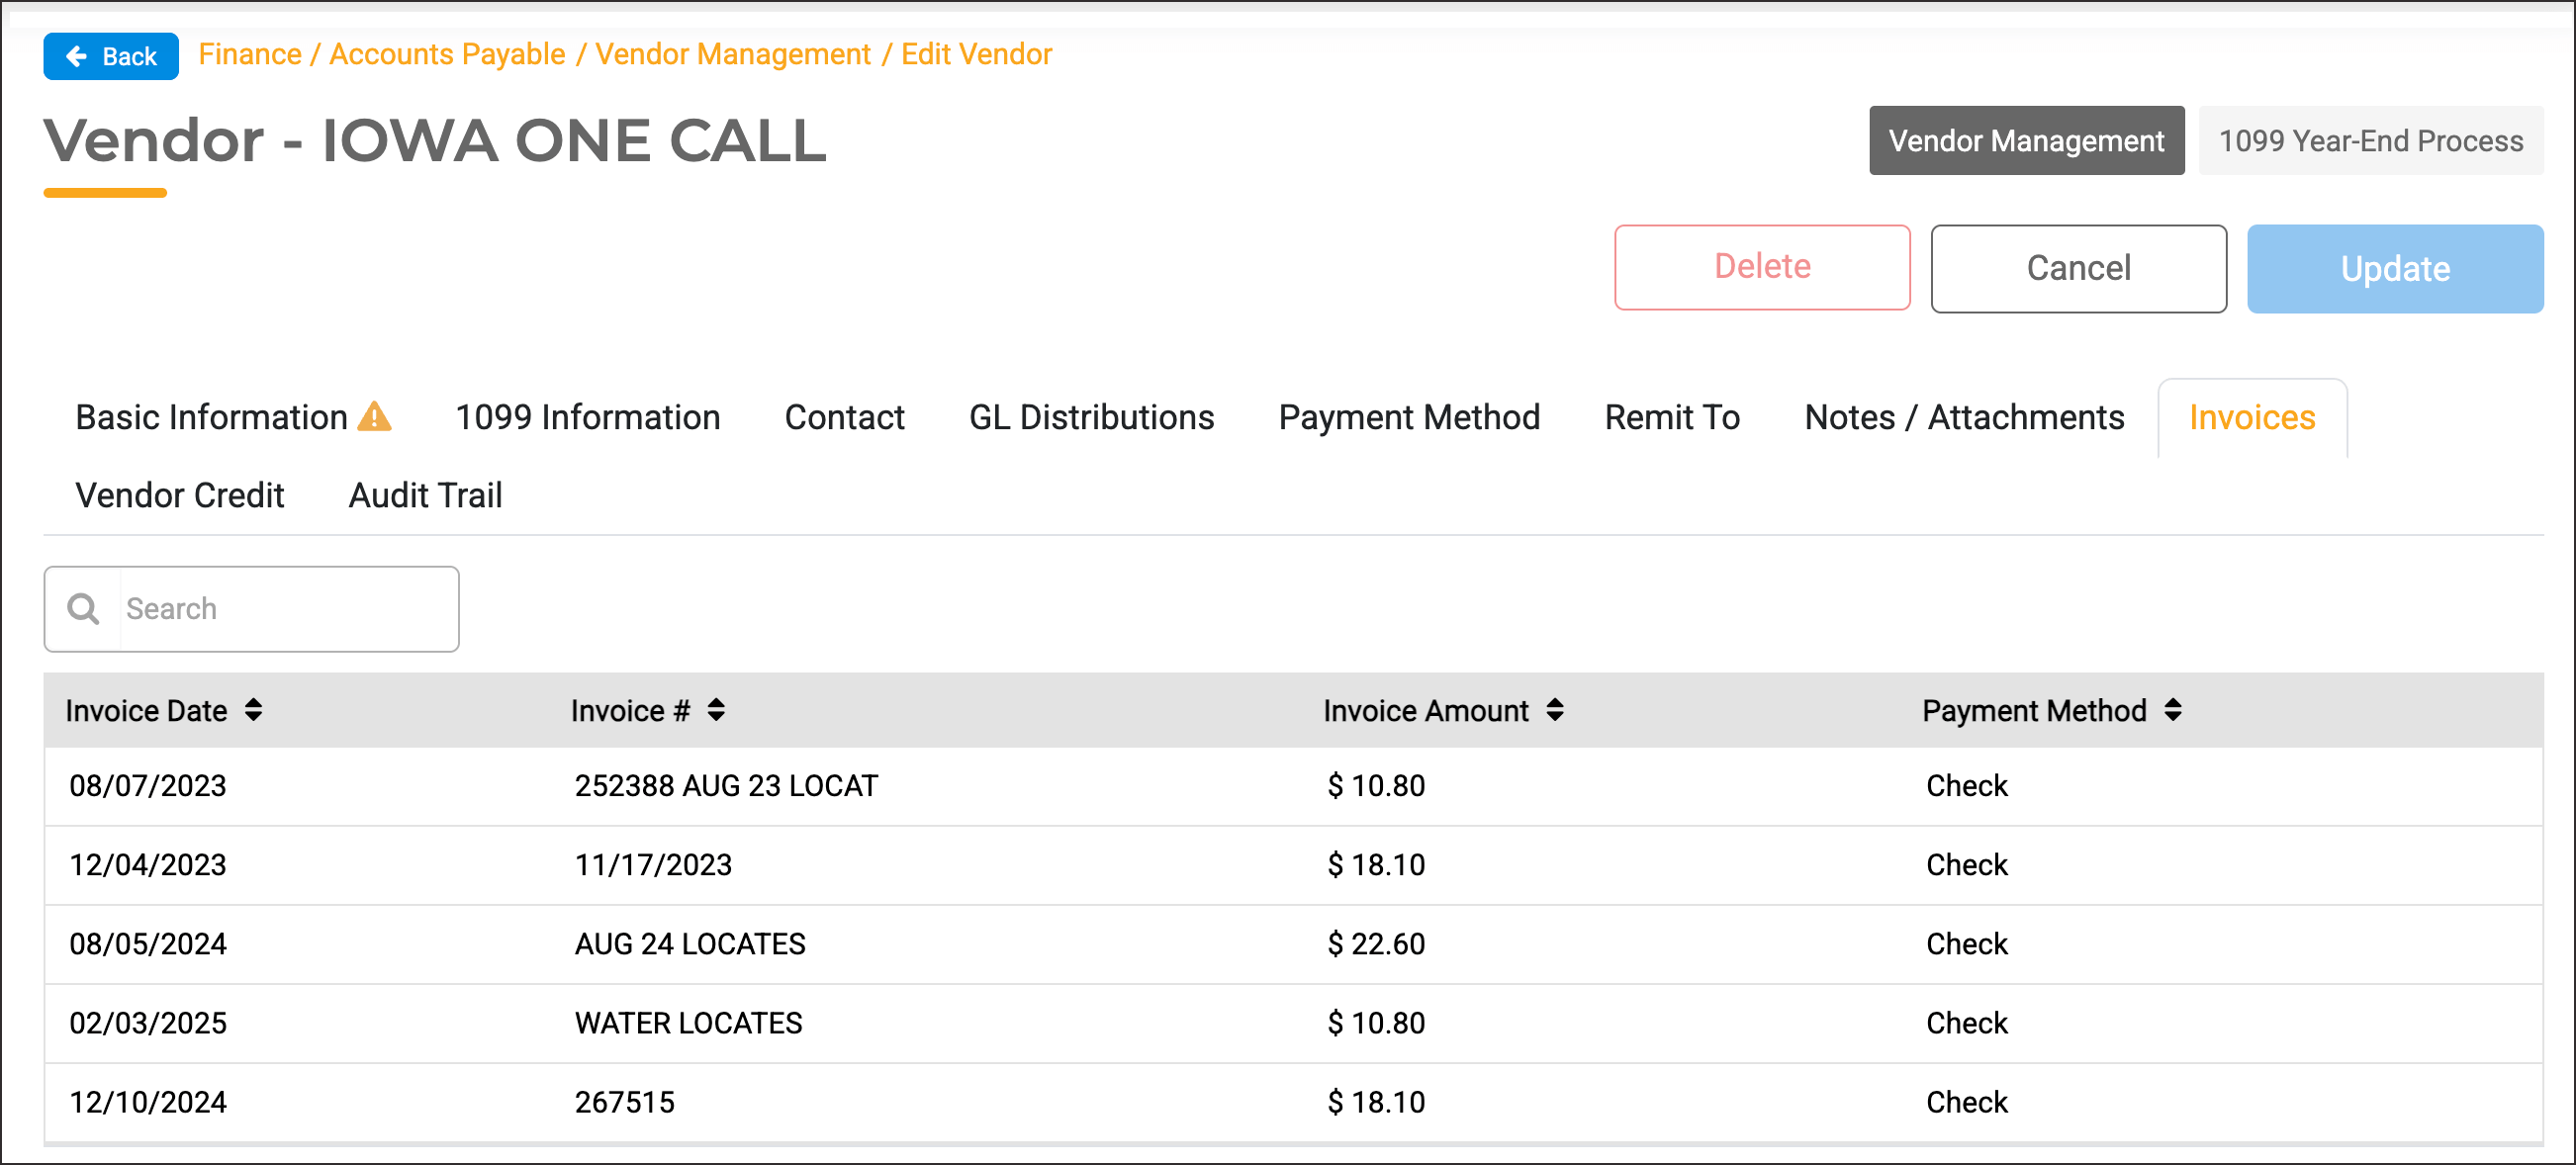Select the 12/10/2024 invoice date

coord(148,1102)
